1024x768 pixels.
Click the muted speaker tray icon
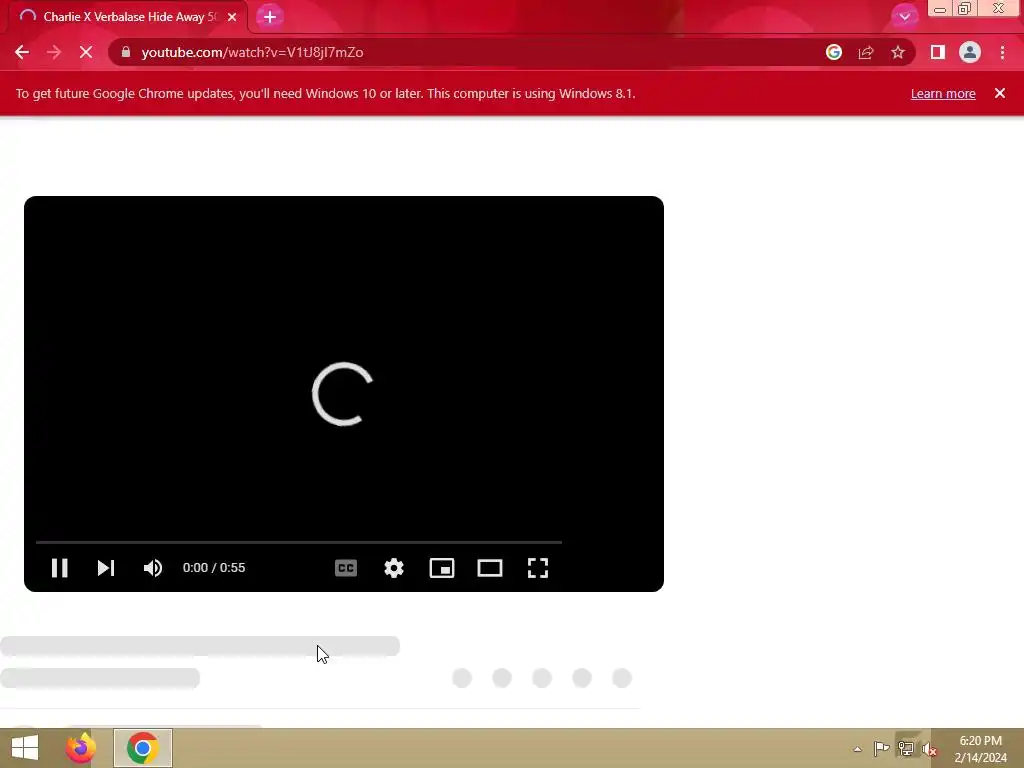(929, 749)
